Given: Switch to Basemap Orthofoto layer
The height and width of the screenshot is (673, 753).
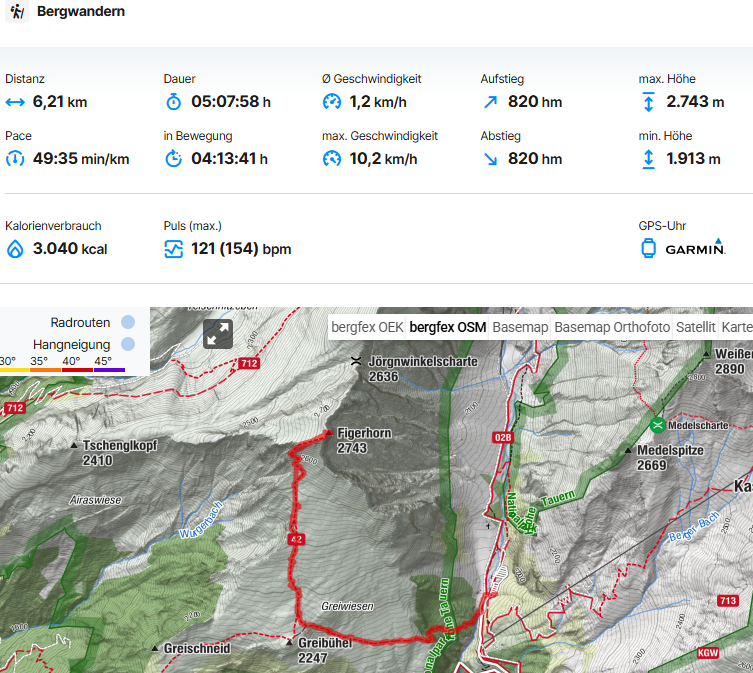Looking at the screenshot, I should point(612,327).
